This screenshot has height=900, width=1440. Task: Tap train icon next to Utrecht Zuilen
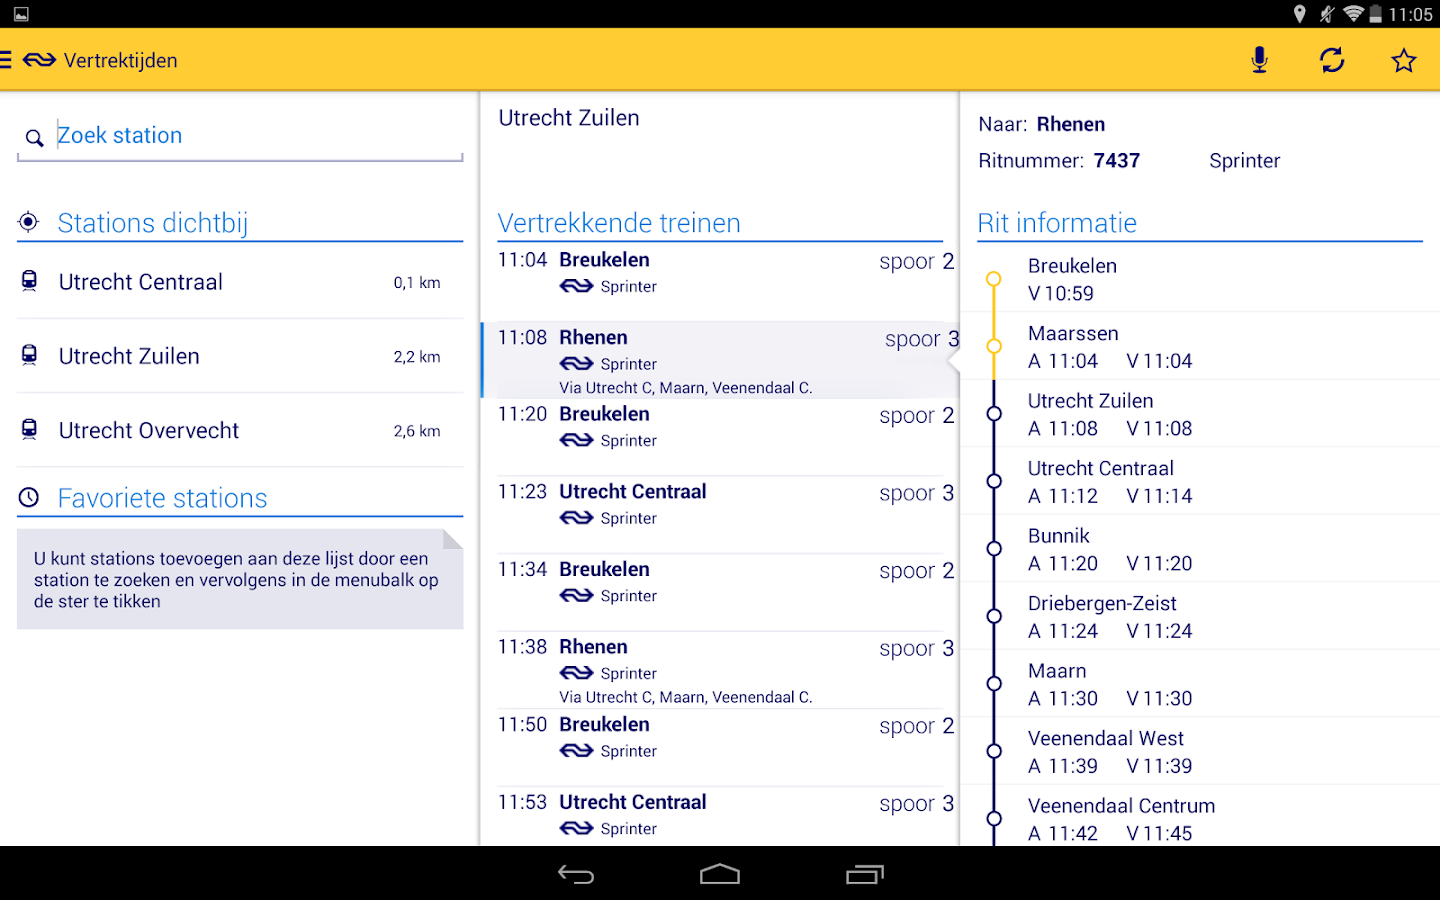tap(30, 355)
